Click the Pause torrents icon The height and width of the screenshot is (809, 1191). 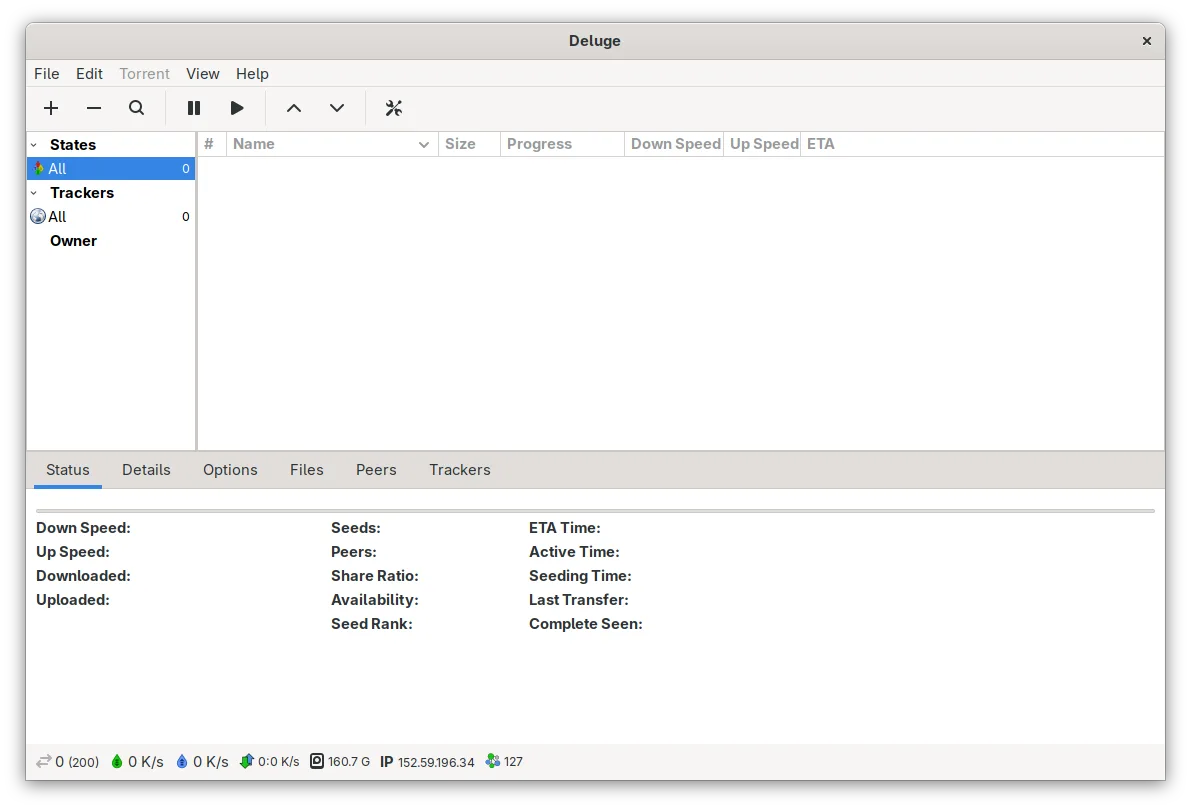click(x=194, y=108)
